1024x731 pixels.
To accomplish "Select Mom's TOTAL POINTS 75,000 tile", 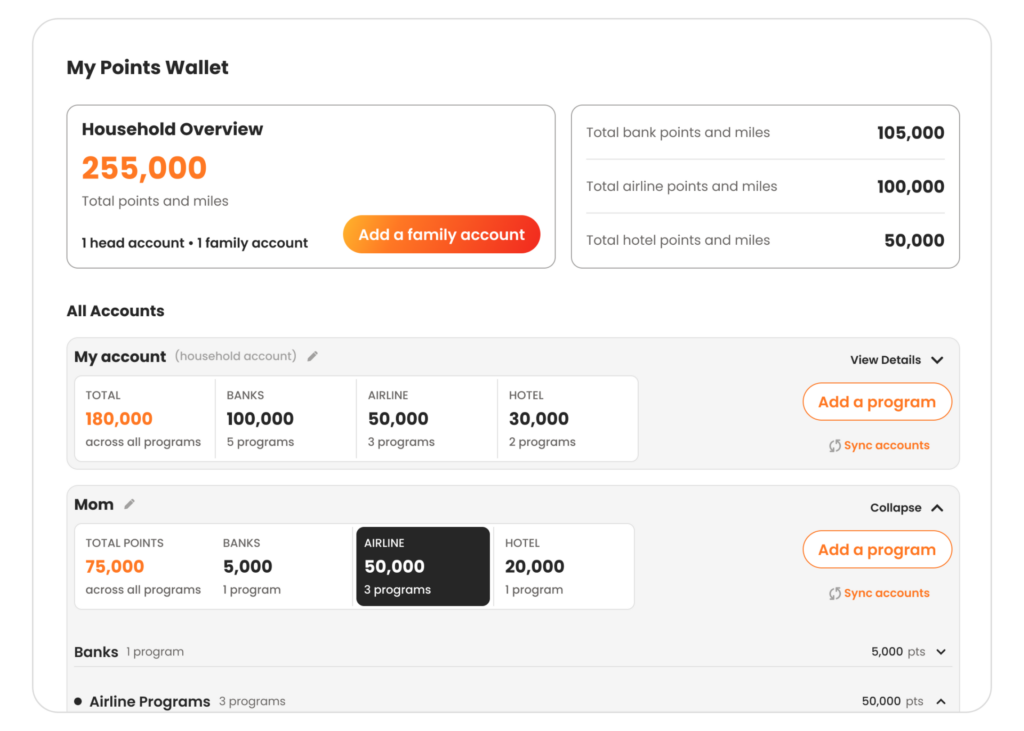I will (145, 566).
